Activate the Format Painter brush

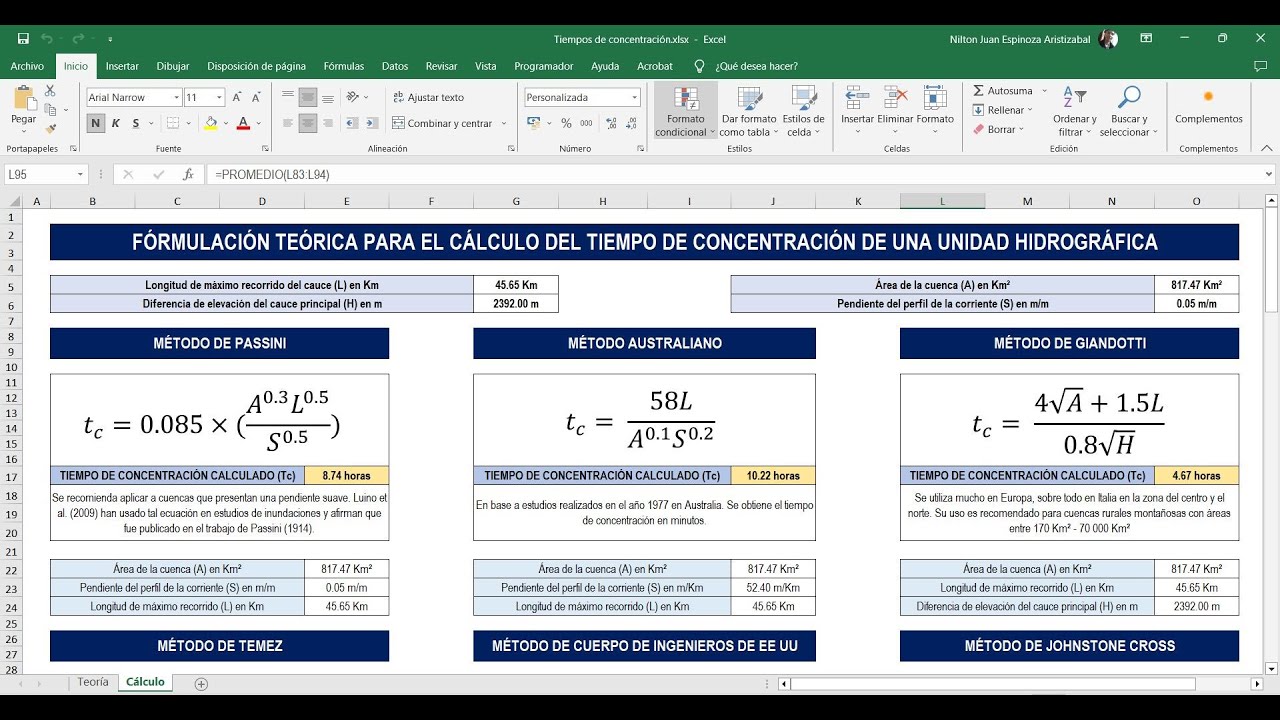pos(50,129)
